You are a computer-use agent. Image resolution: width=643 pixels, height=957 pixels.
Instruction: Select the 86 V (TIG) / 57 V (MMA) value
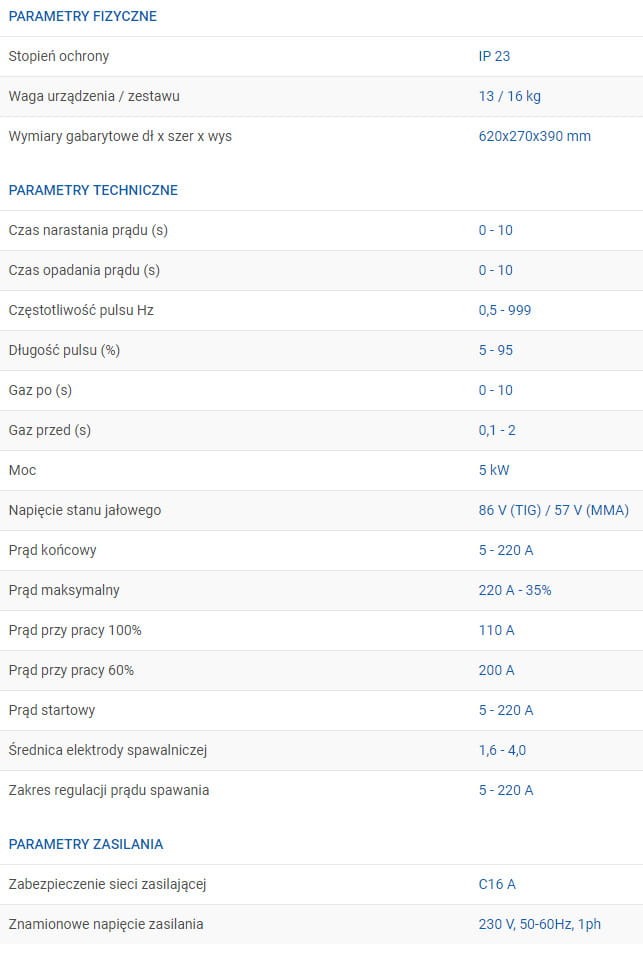[x=554, y=510]
